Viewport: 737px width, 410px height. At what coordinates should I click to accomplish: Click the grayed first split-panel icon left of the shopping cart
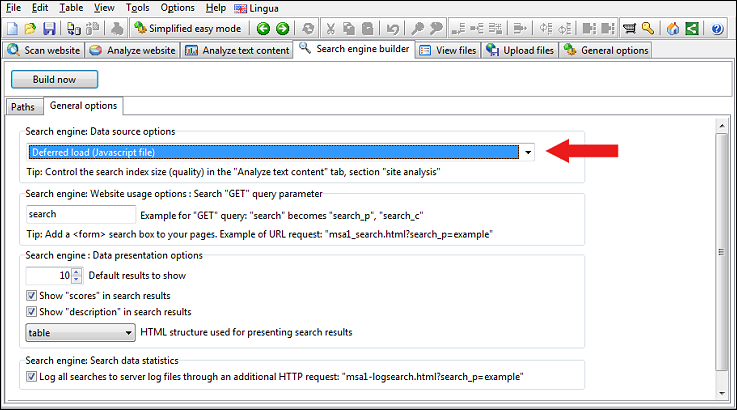tap(589, 29)
